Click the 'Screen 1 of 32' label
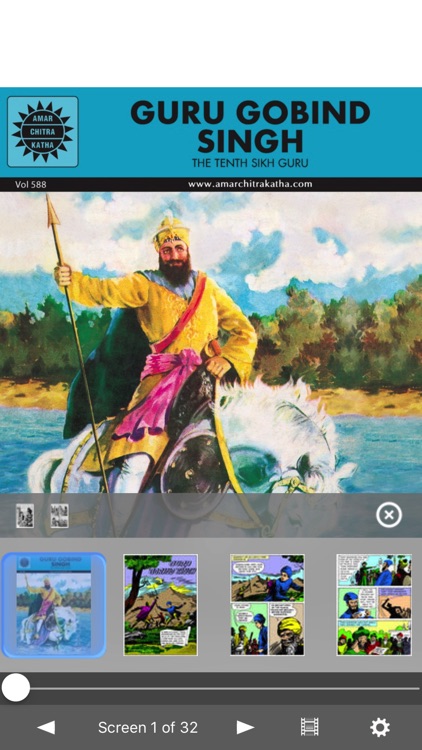The height and width of the screenshot is (750, 422). [x=148, y=728]
